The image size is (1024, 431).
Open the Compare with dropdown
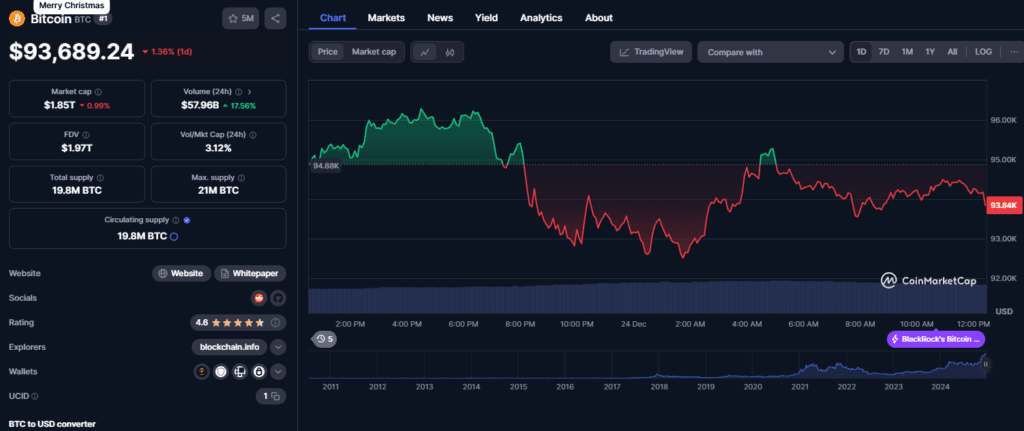point(771,52)
